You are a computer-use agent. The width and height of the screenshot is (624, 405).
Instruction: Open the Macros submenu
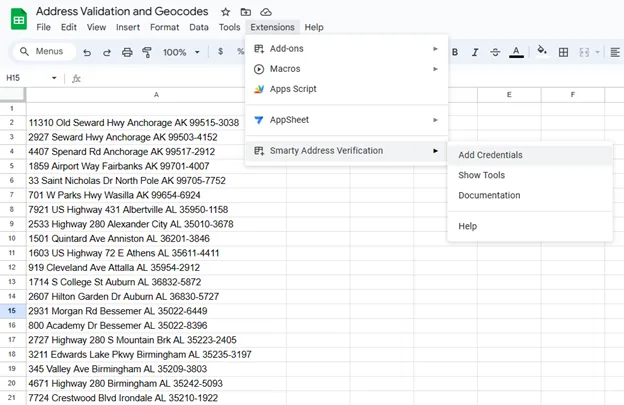(345, 69)
